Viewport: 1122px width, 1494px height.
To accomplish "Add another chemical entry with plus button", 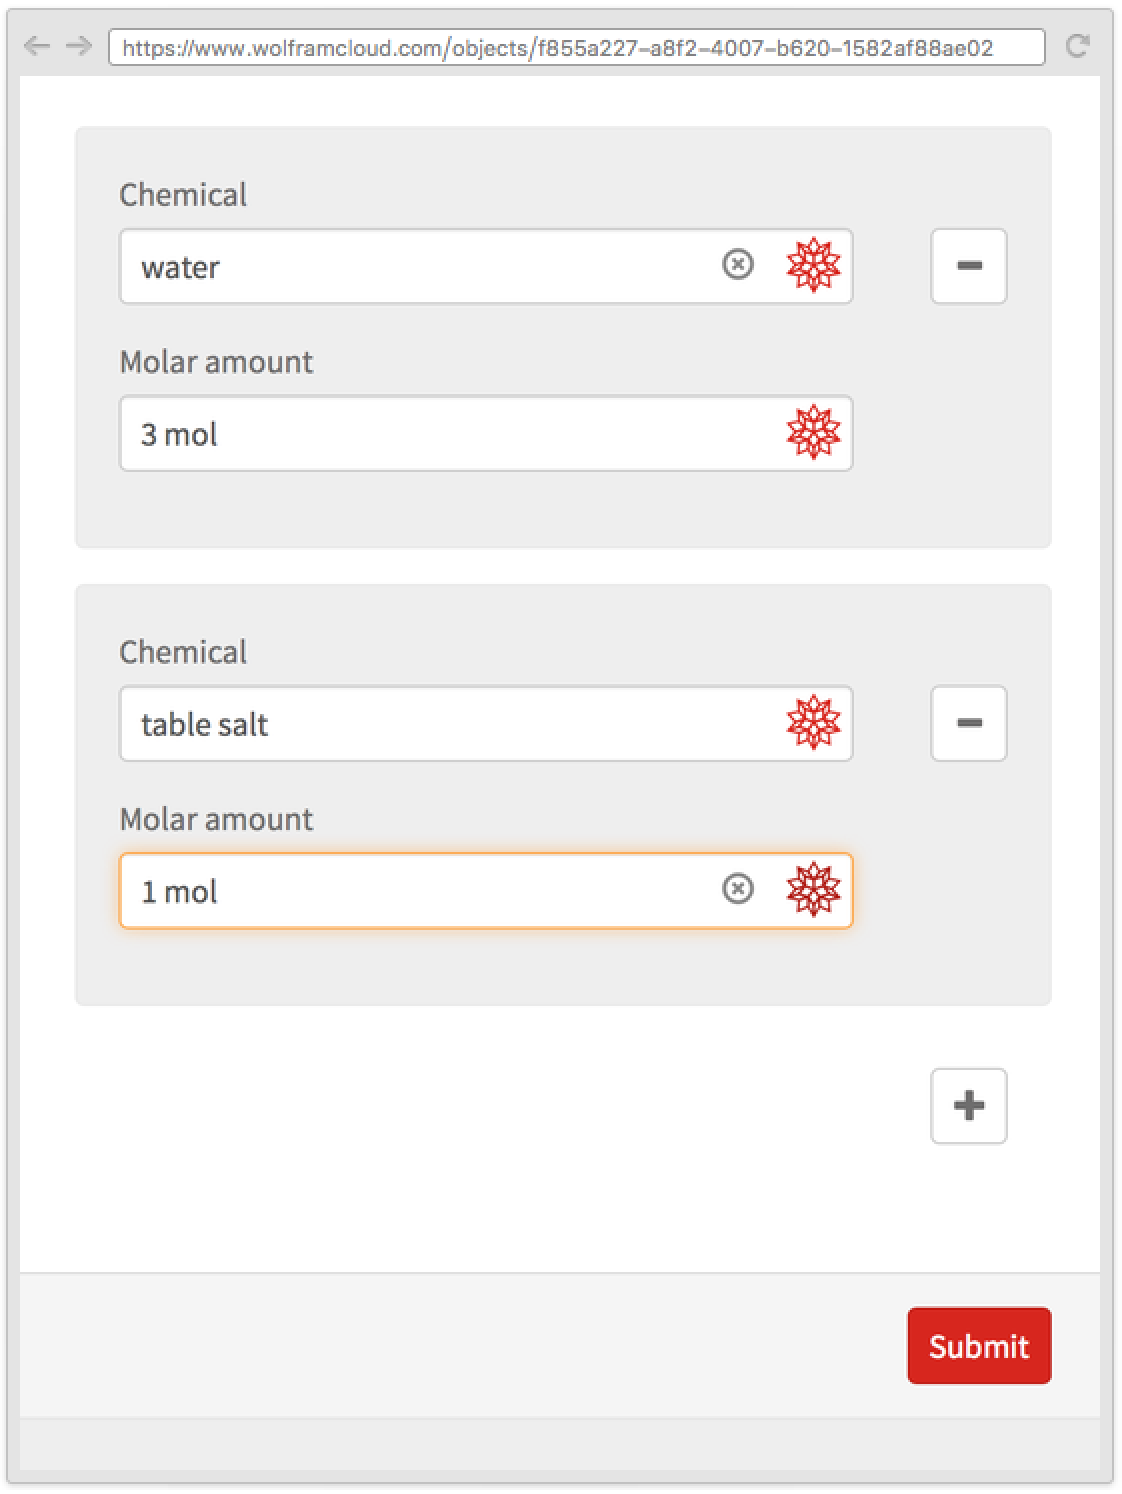I will click(968, 1106).
